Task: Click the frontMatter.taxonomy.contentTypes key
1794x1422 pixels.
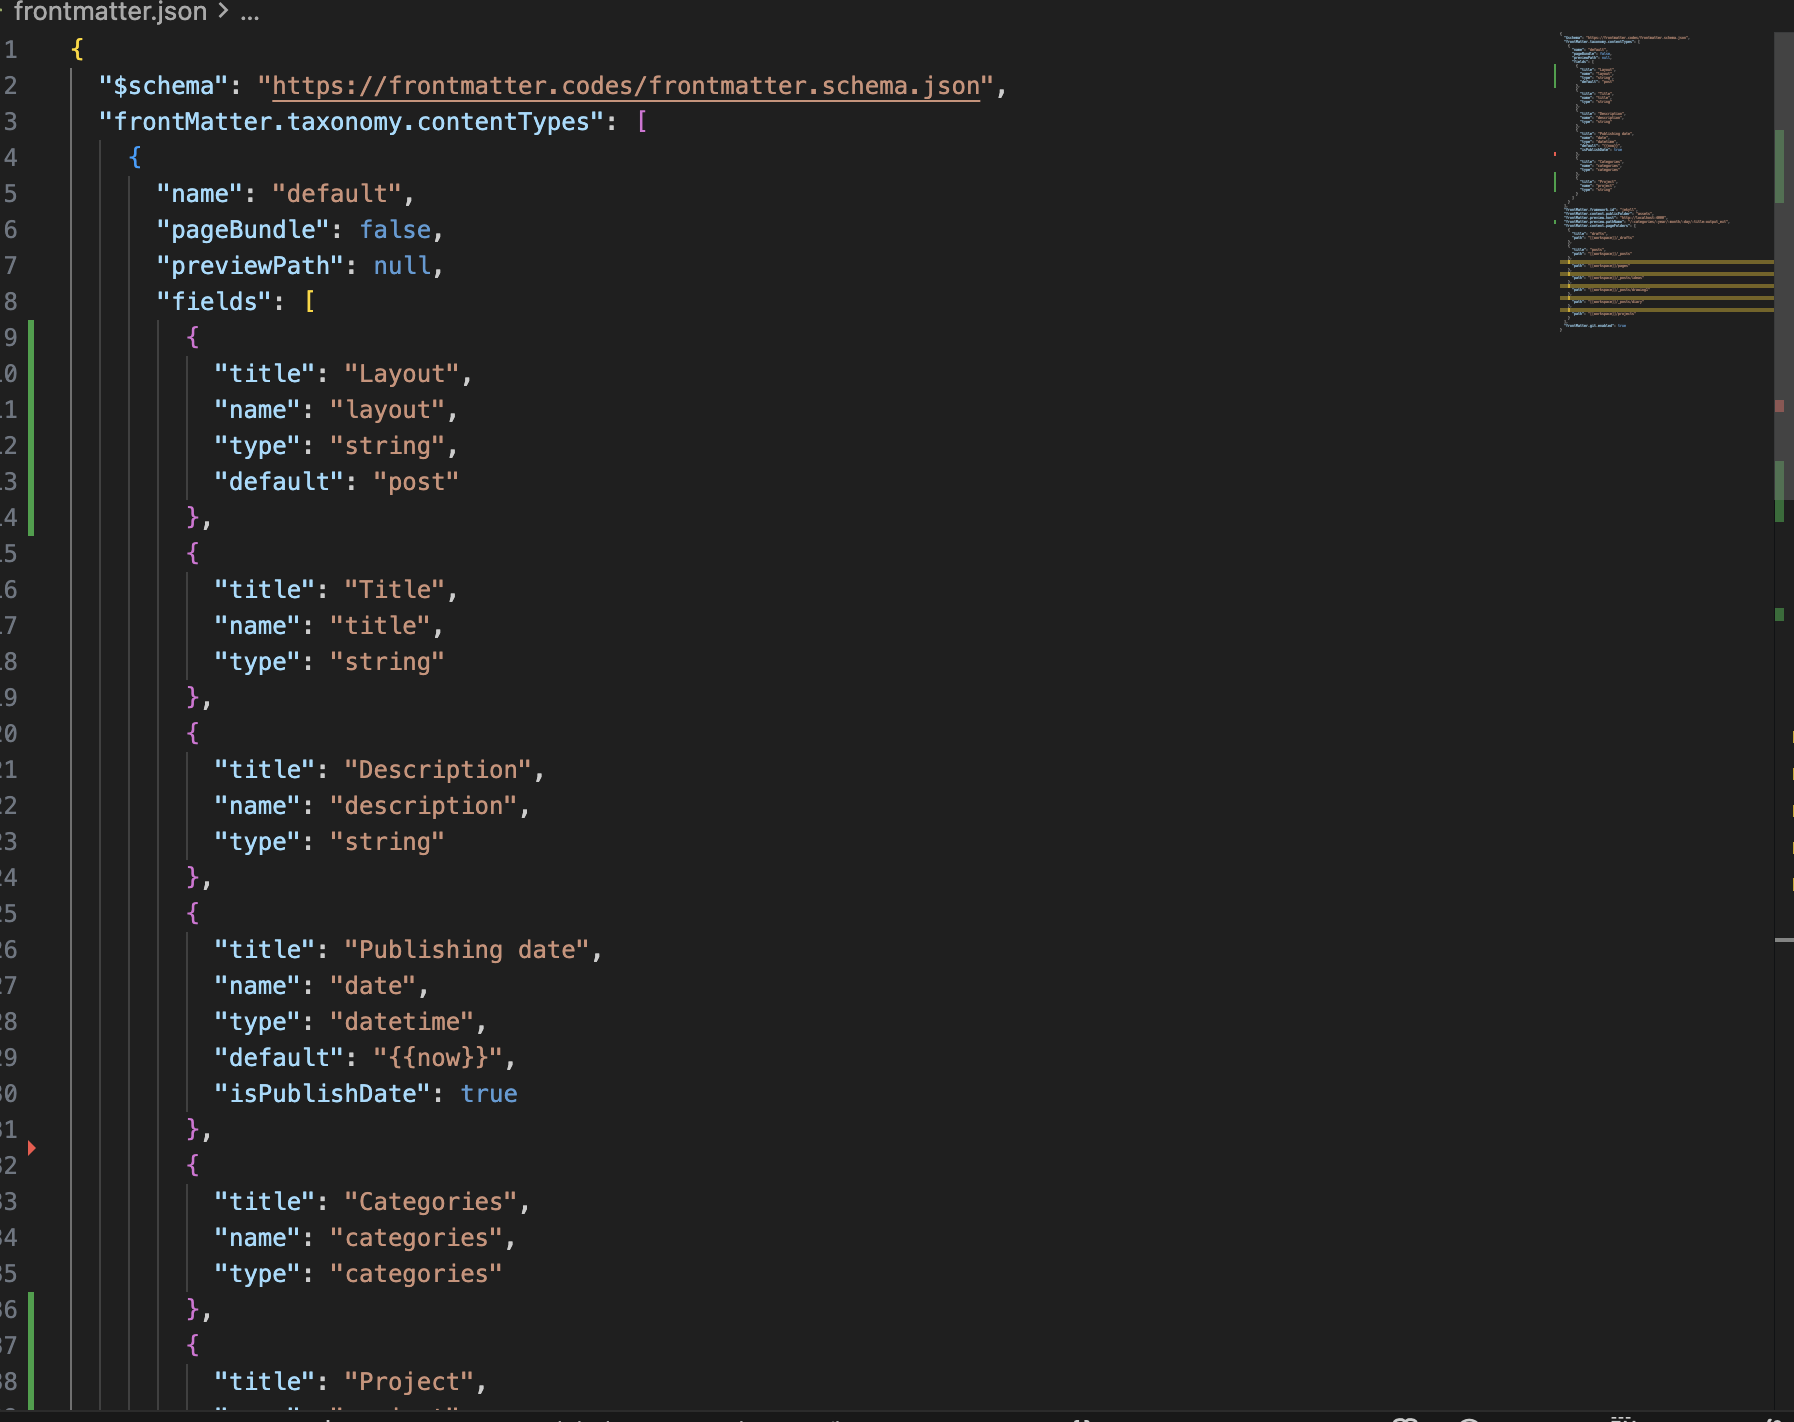Action: (x=352, y=122)
